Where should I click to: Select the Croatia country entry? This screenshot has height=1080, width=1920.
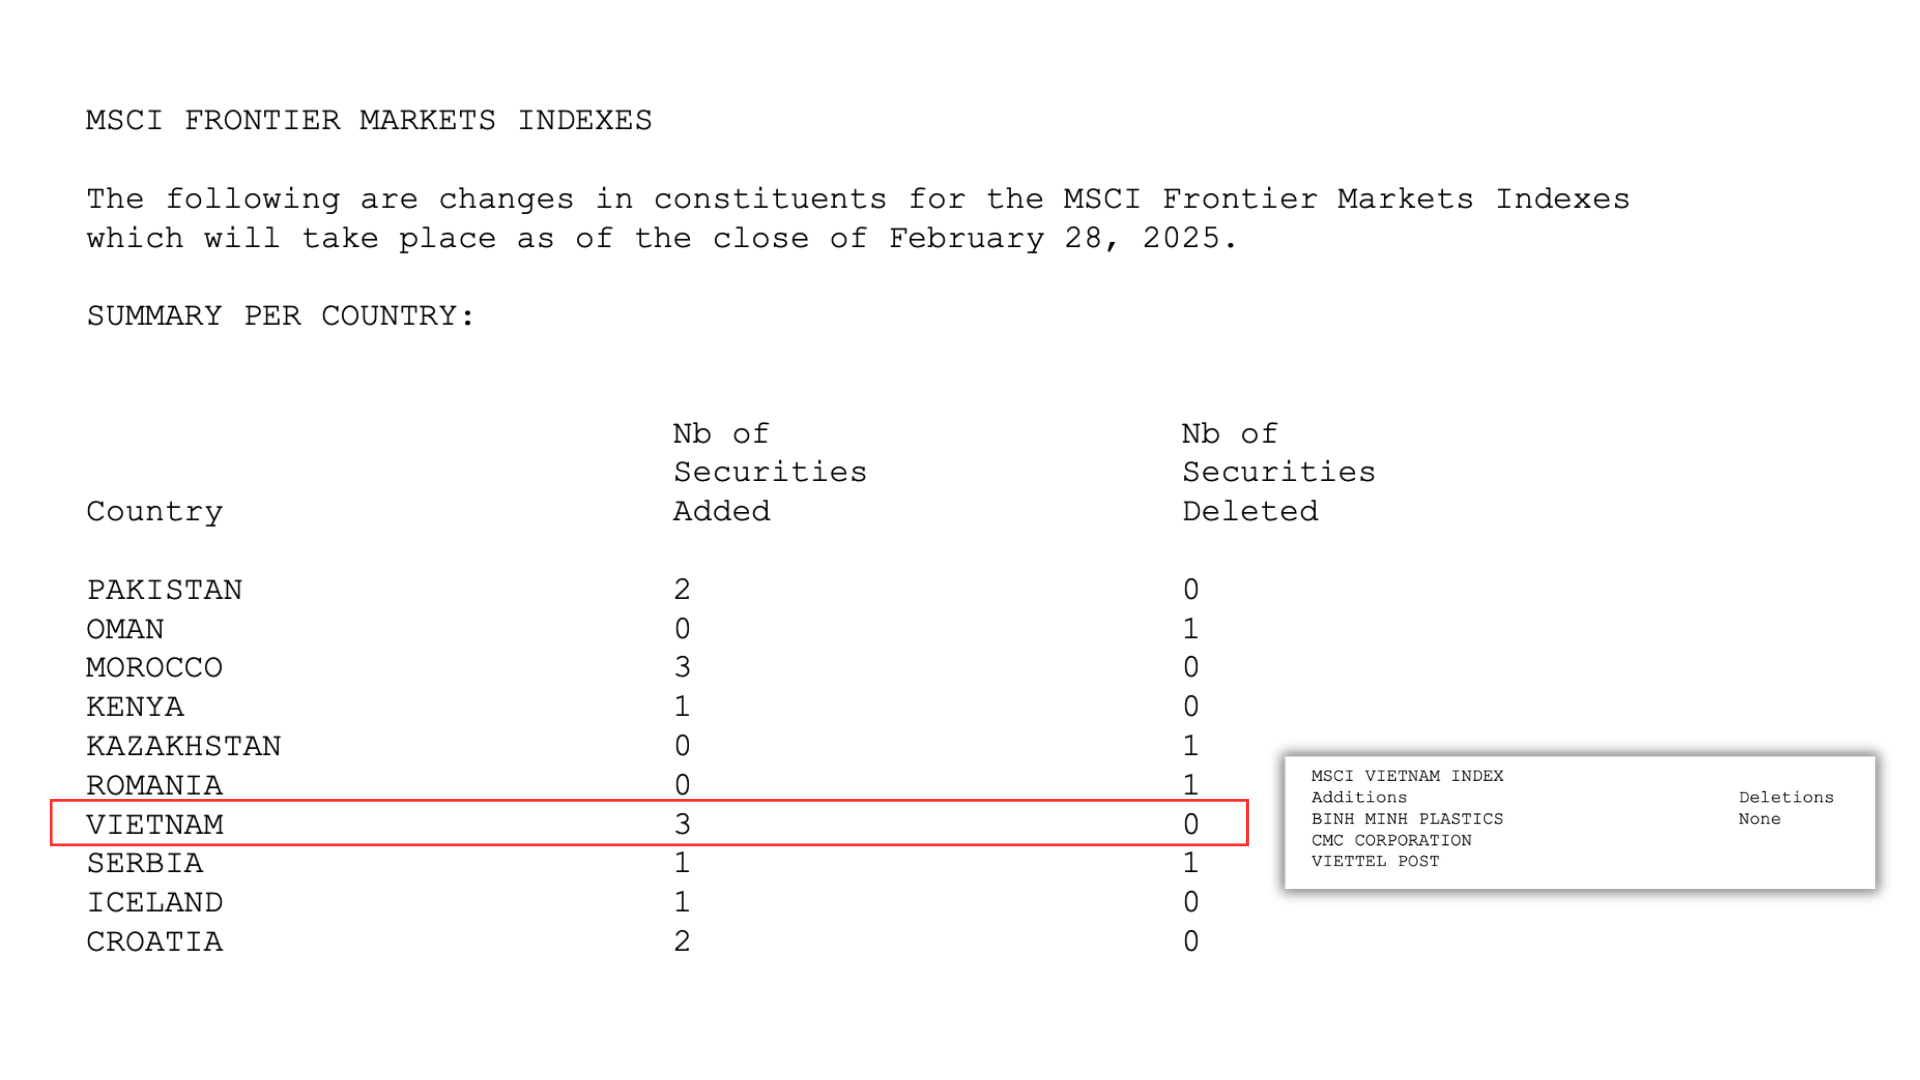point(154,942)
